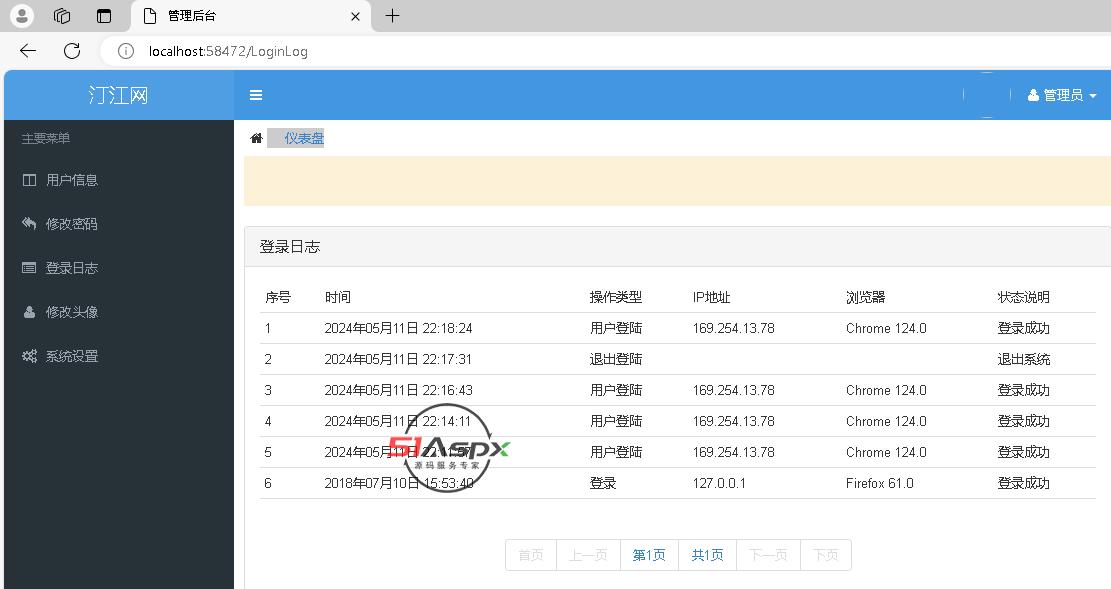The image size is (1111, 589).
Task: Click the 登录日志 list icon
Action: [29, 268]
